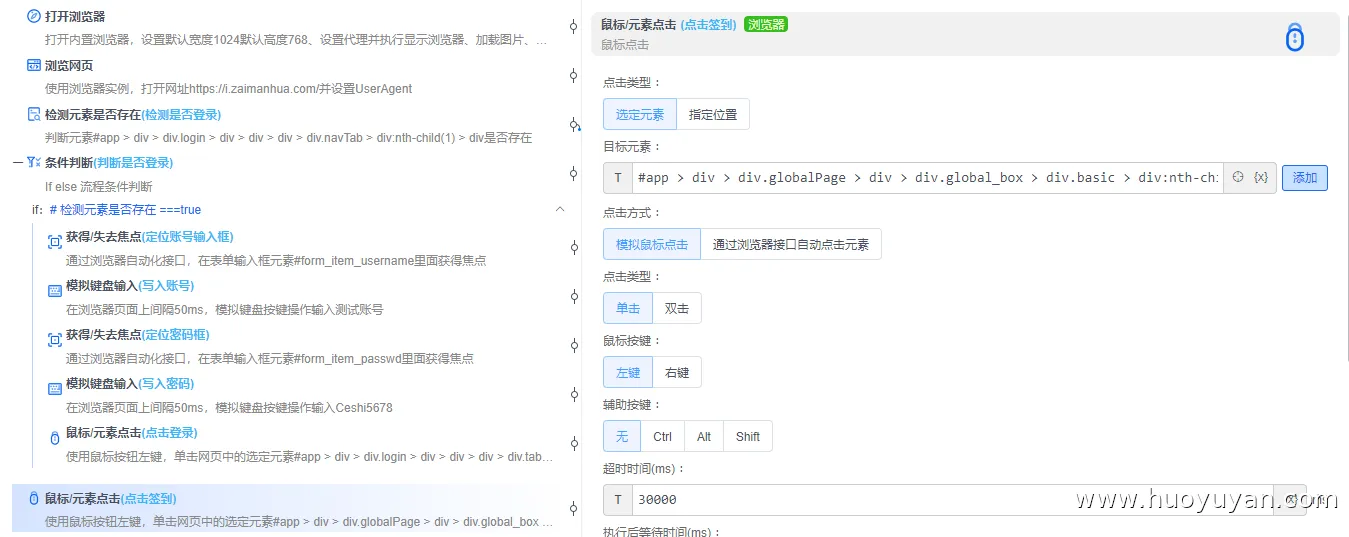The height and width of the screenshot is (537, 1349).
Task: Click the flow node marker for 打开浏览器
Action: [574, 27]
